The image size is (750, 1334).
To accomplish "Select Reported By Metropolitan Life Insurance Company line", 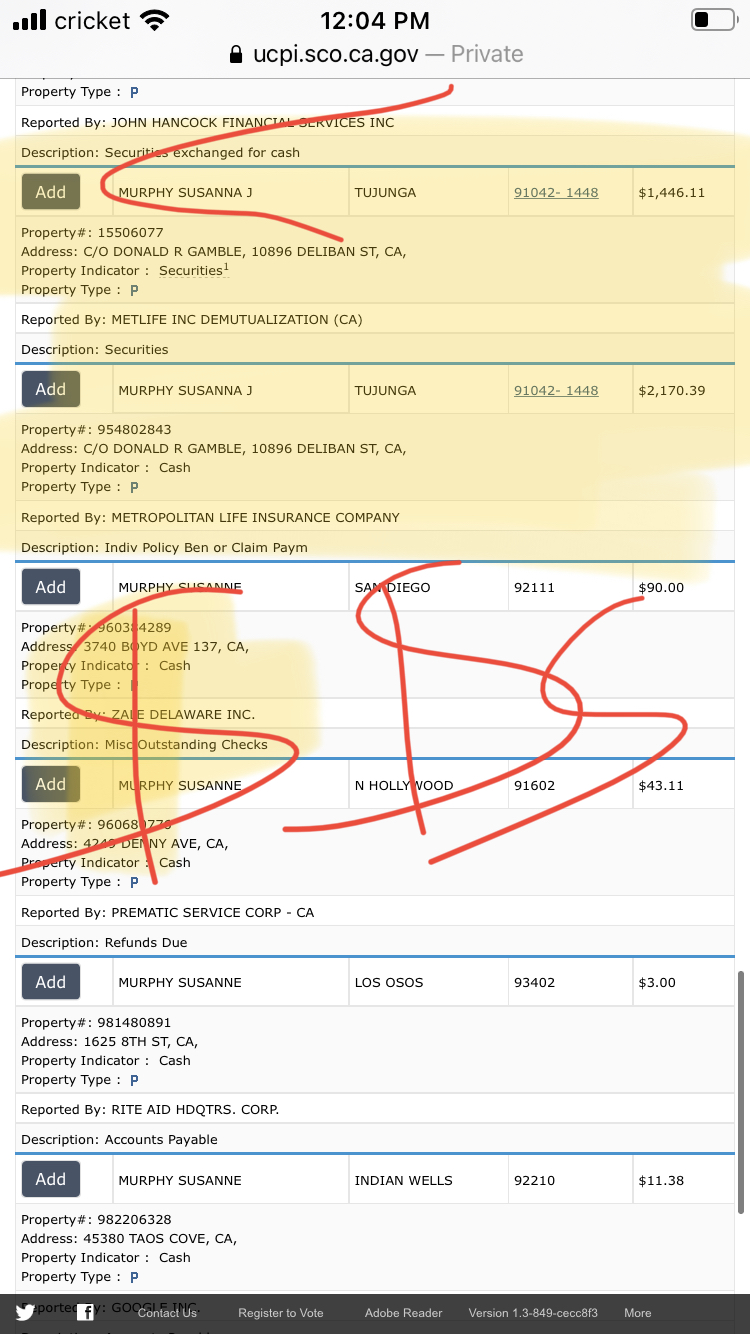I will (x=210, y=517).
